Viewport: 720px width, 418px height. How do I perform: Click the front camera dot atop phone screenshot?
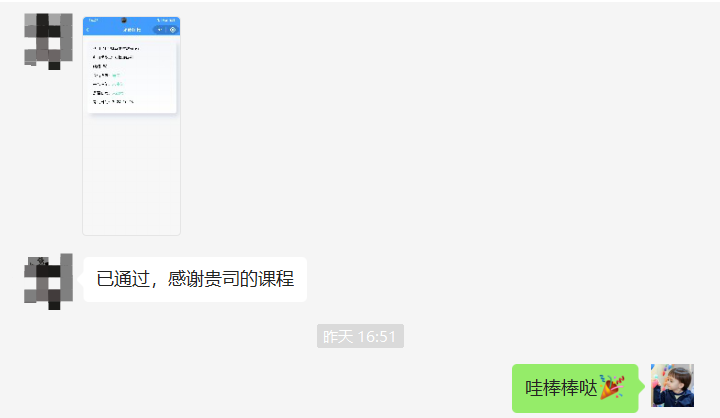tap(124, 20)
